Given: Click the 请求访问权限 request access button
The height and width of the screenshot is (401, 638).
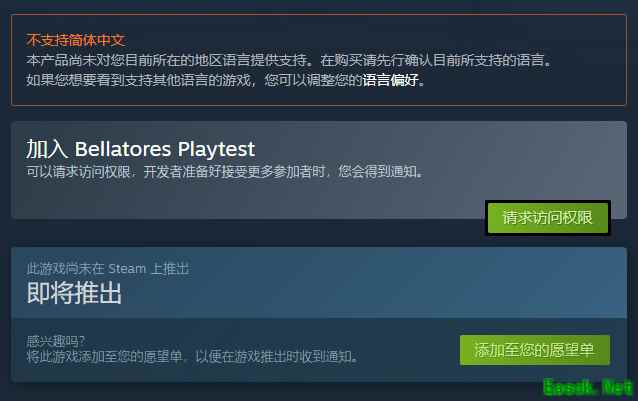Looking at the screenshot, I should click(548, 218).
